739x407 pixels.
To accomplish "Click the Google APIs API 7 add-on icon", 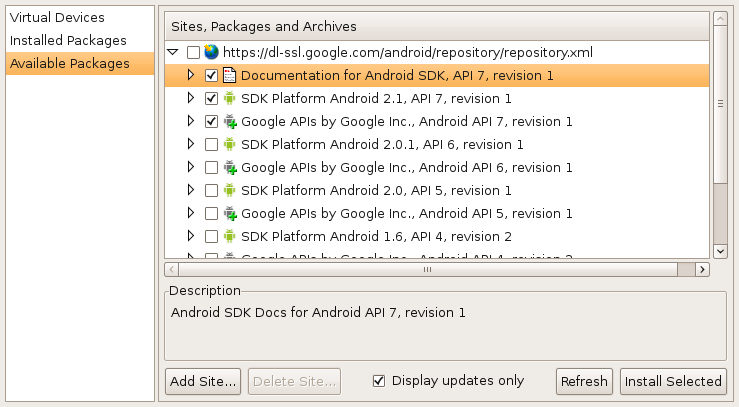I will (x=230, y=122).
